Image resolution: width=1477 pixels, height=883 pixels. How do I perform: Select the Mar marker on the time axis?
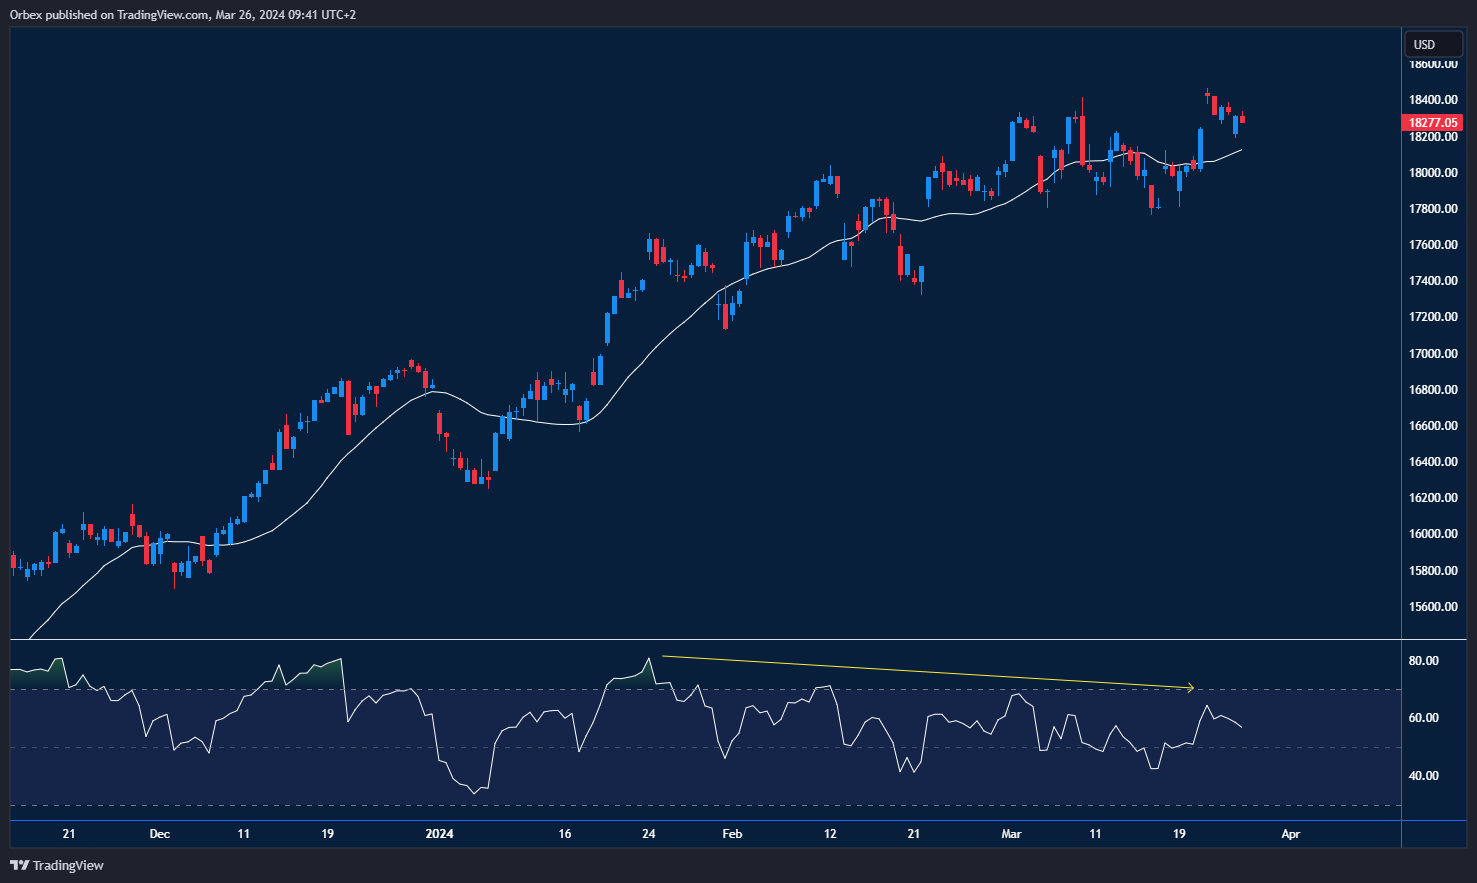(1011, 834)
